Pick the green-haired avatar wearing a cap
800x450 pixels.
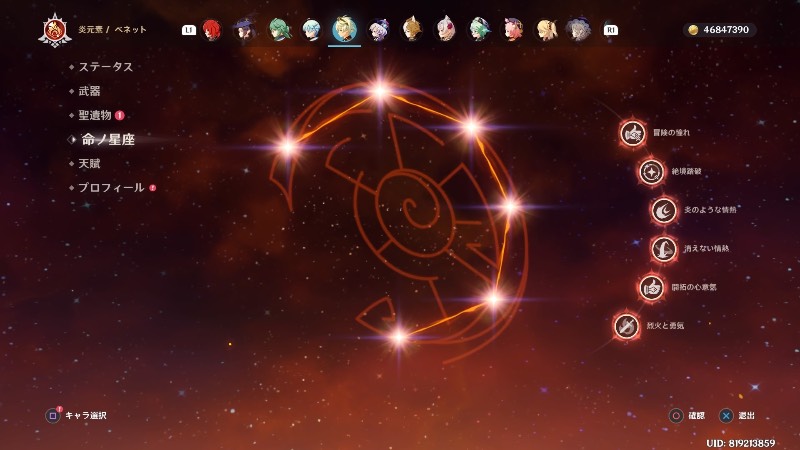(479, 30)
